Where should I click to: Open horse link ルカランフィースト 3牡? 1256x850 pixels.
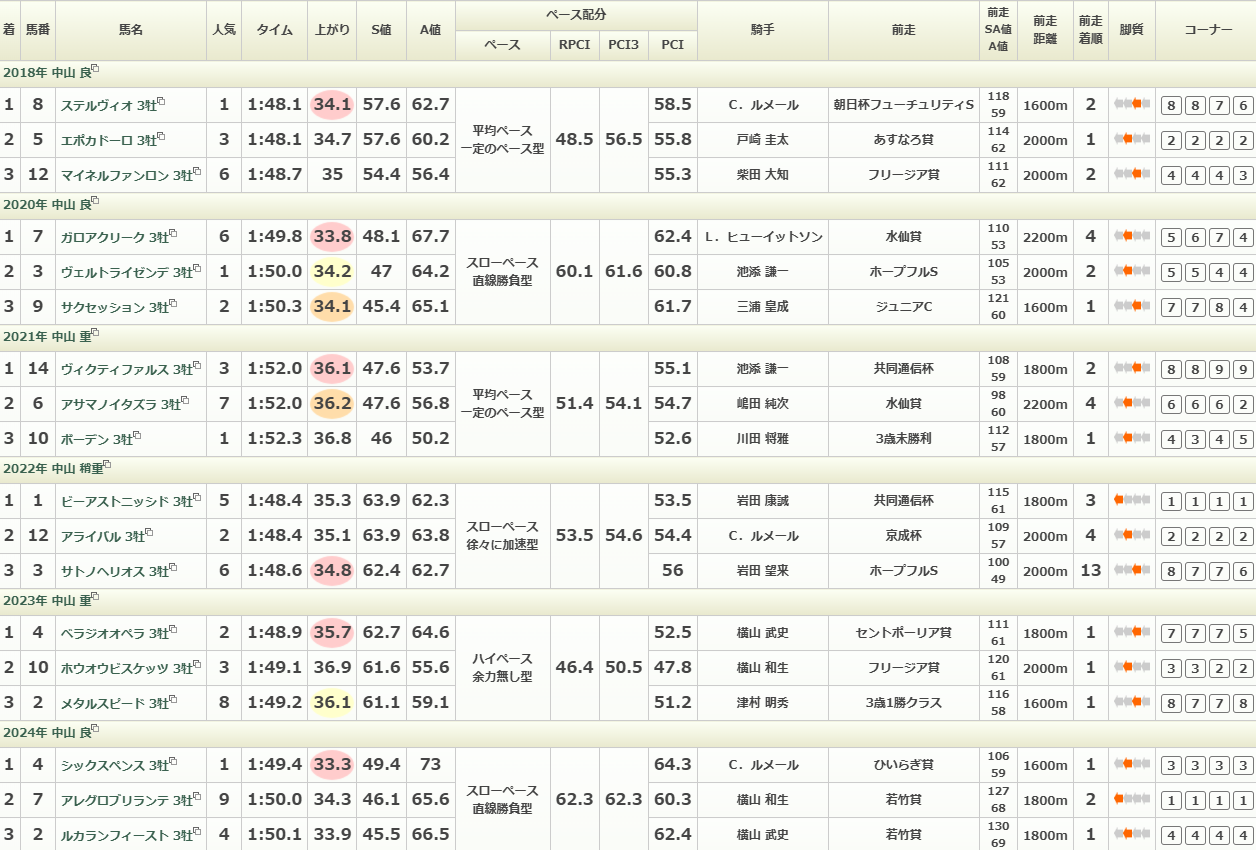click(113, 835)
